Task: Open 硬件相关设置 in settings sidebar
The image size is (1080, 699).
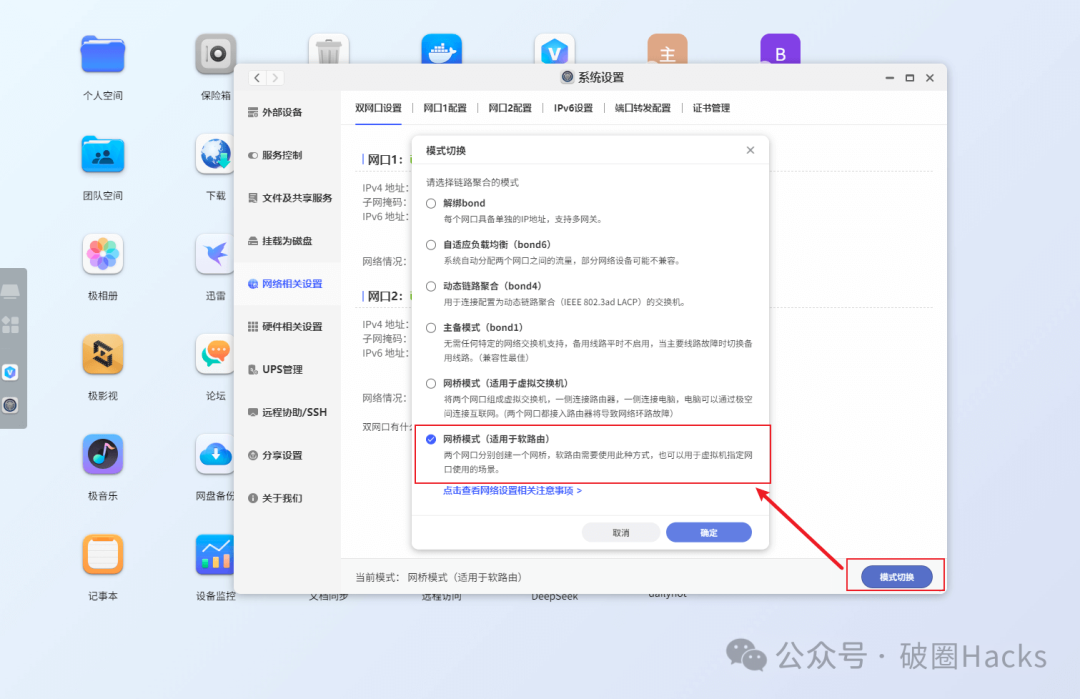Action: (285, 326)
